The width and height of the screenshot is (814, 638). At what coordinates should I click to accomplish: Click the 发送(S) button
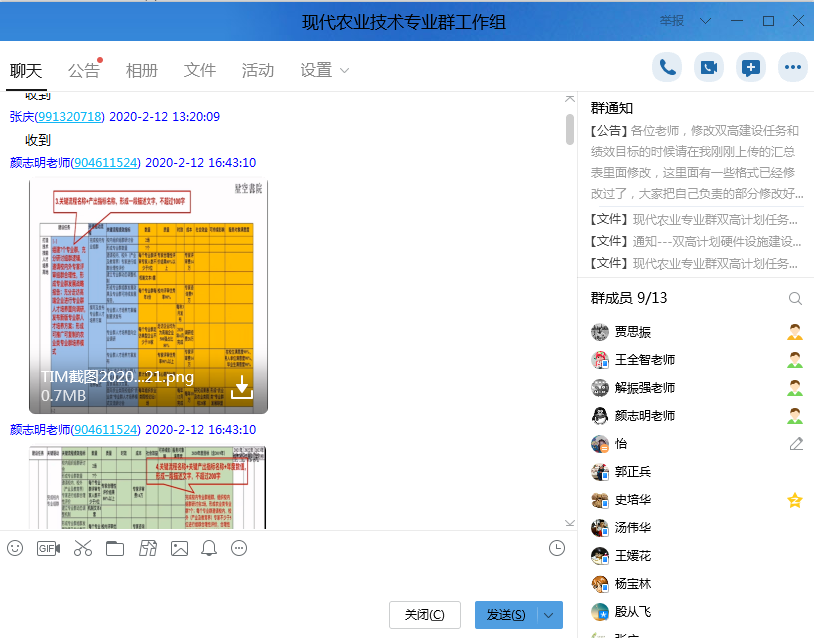(506, 615)
